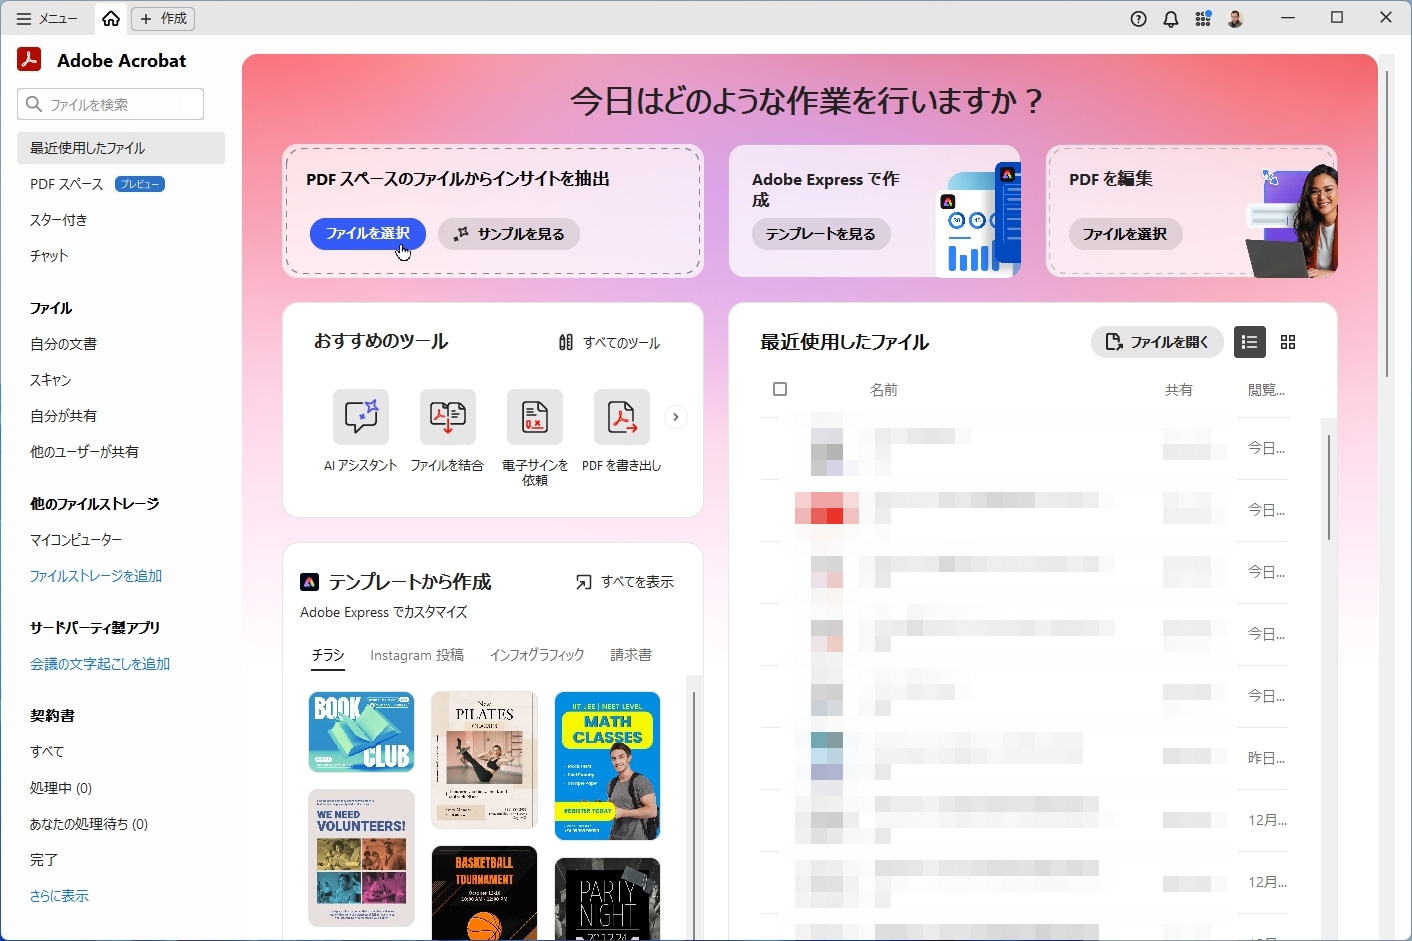1412x941 pixels.
Task: Check the select-all files checkbox
Action: (780, 389)
